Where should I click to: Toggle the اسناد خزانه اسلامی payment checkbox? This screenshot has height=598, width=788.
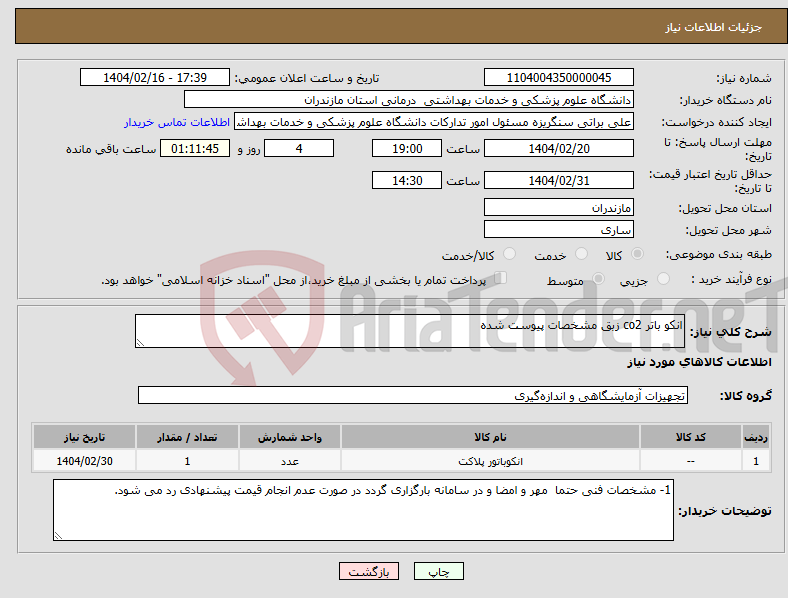click(x=501, y=278)
